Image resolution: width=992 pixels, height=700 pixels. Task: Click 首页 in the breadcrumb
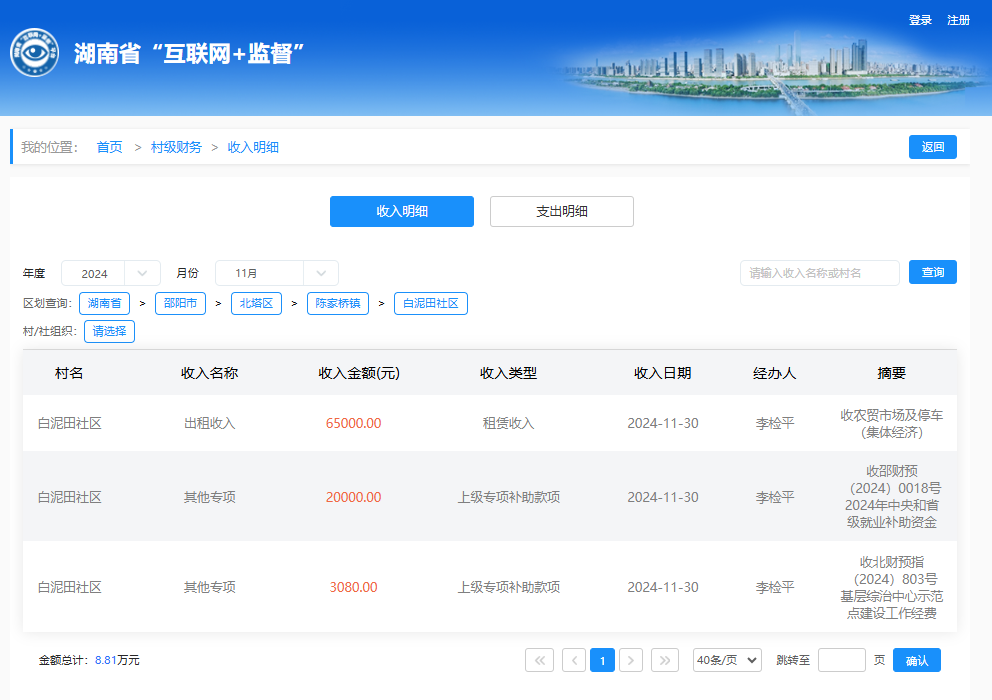point(109,147)
